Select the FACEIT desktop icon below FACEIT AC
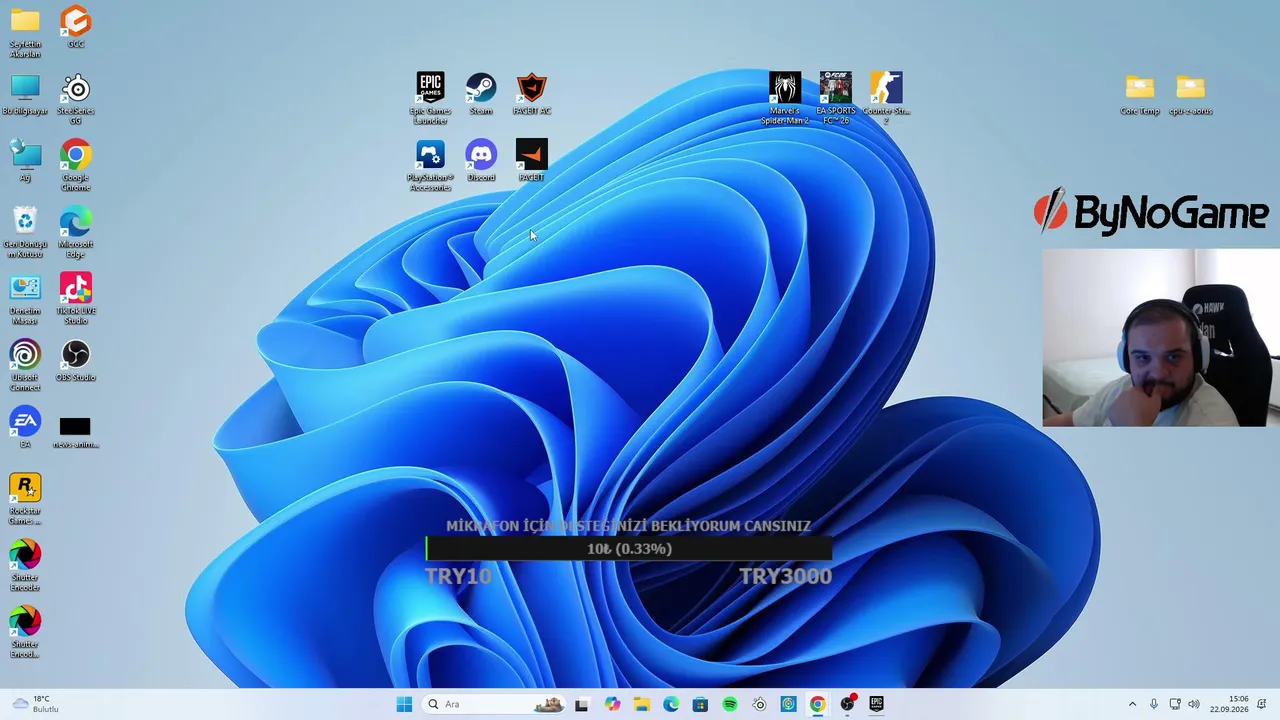Screen dimensions: 1280x720 532,160
